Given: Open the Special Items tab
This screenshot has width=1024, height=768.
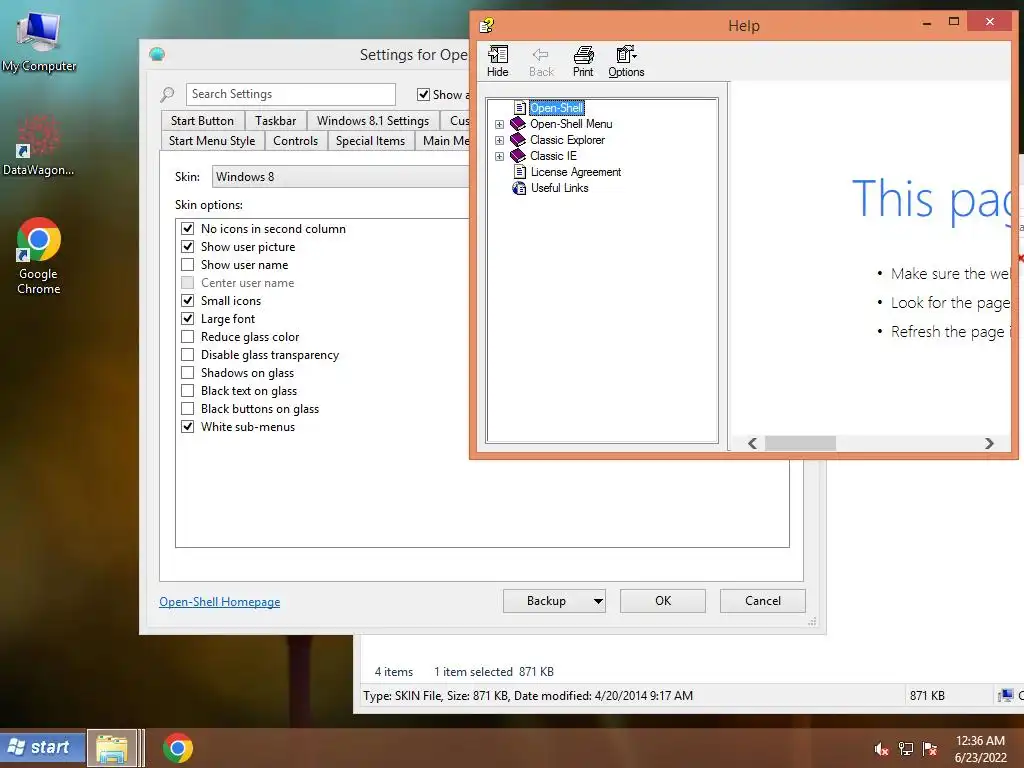Looking at the screenshot, I should click(370, 141).
